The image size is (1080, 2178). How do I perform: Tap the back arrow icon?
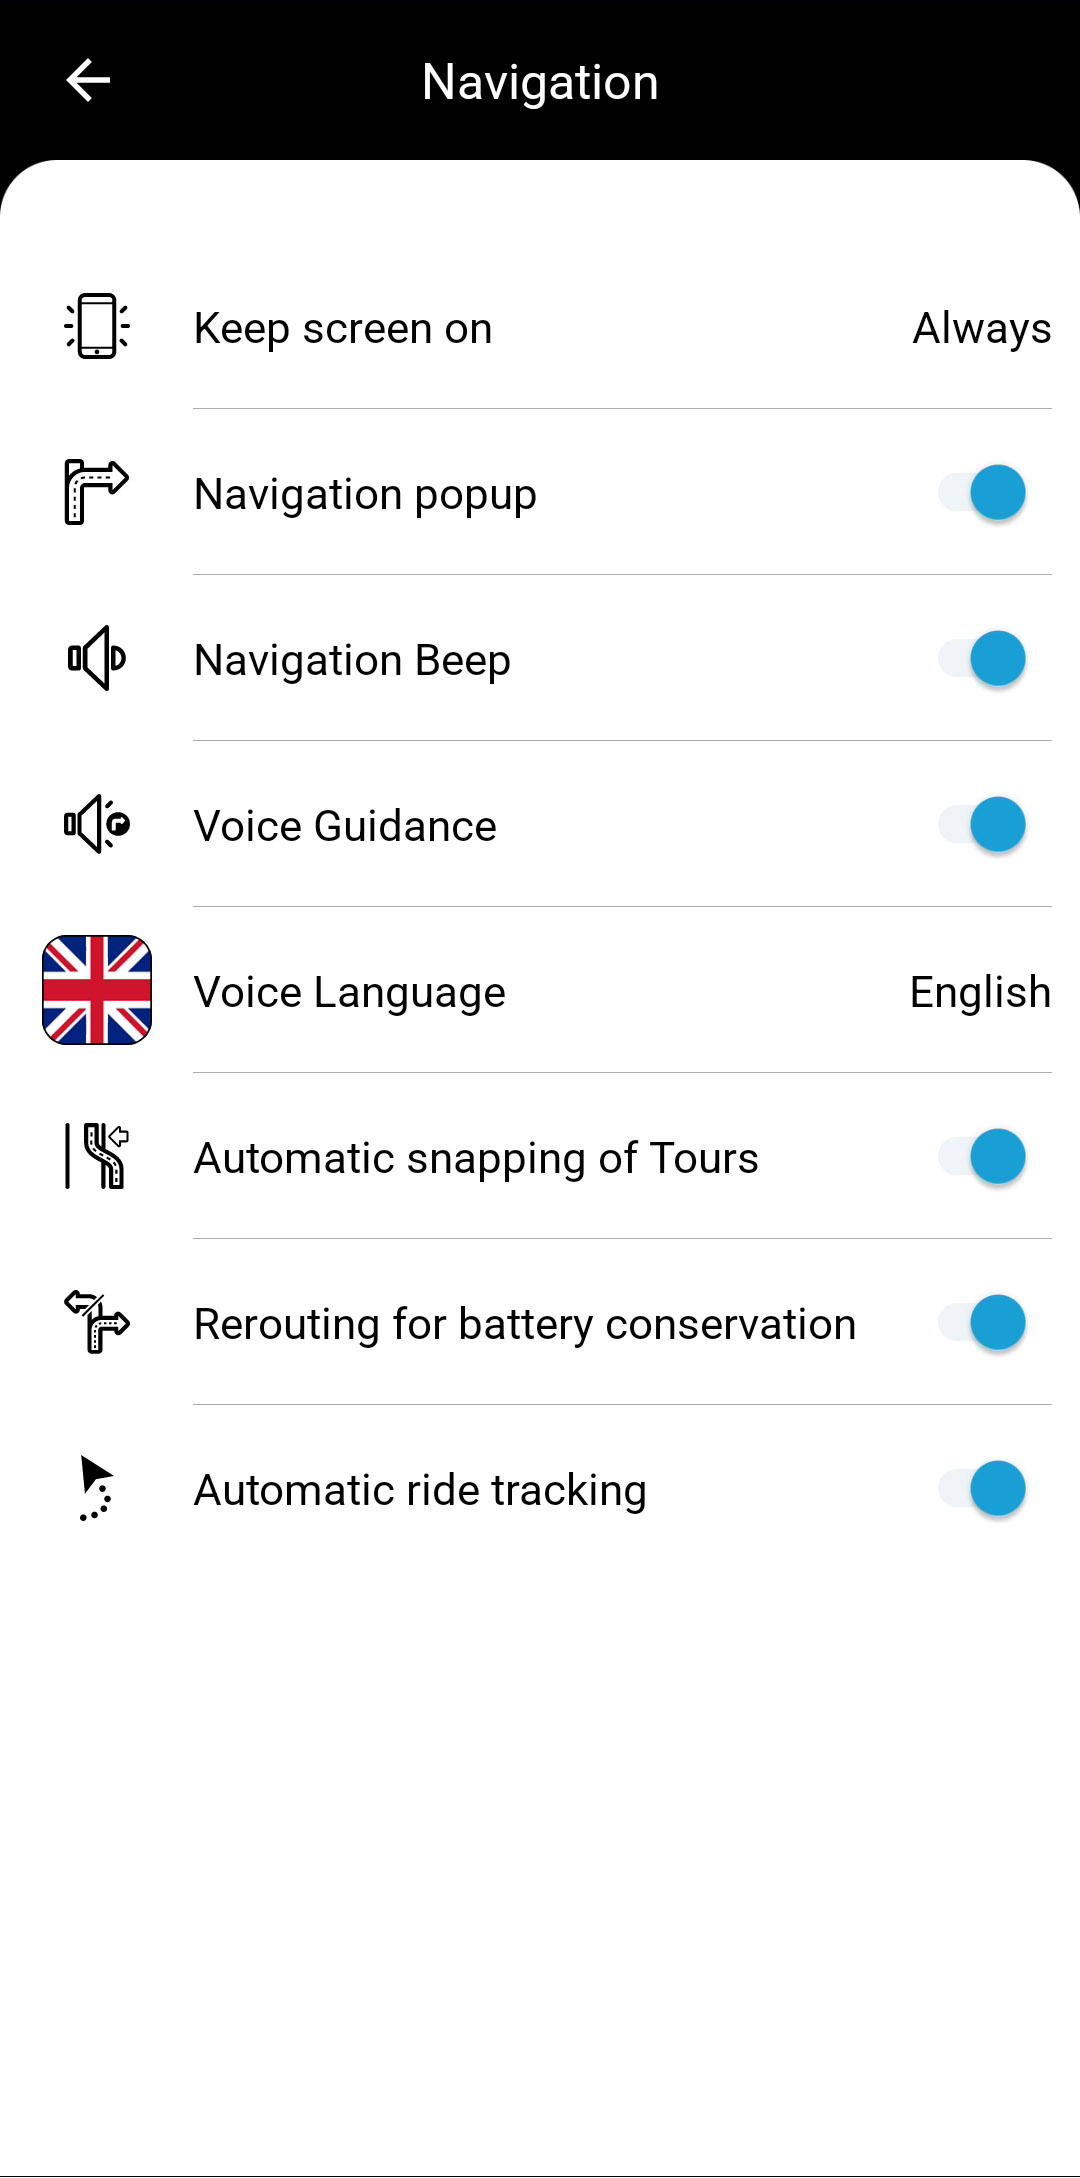pos(88,81)
